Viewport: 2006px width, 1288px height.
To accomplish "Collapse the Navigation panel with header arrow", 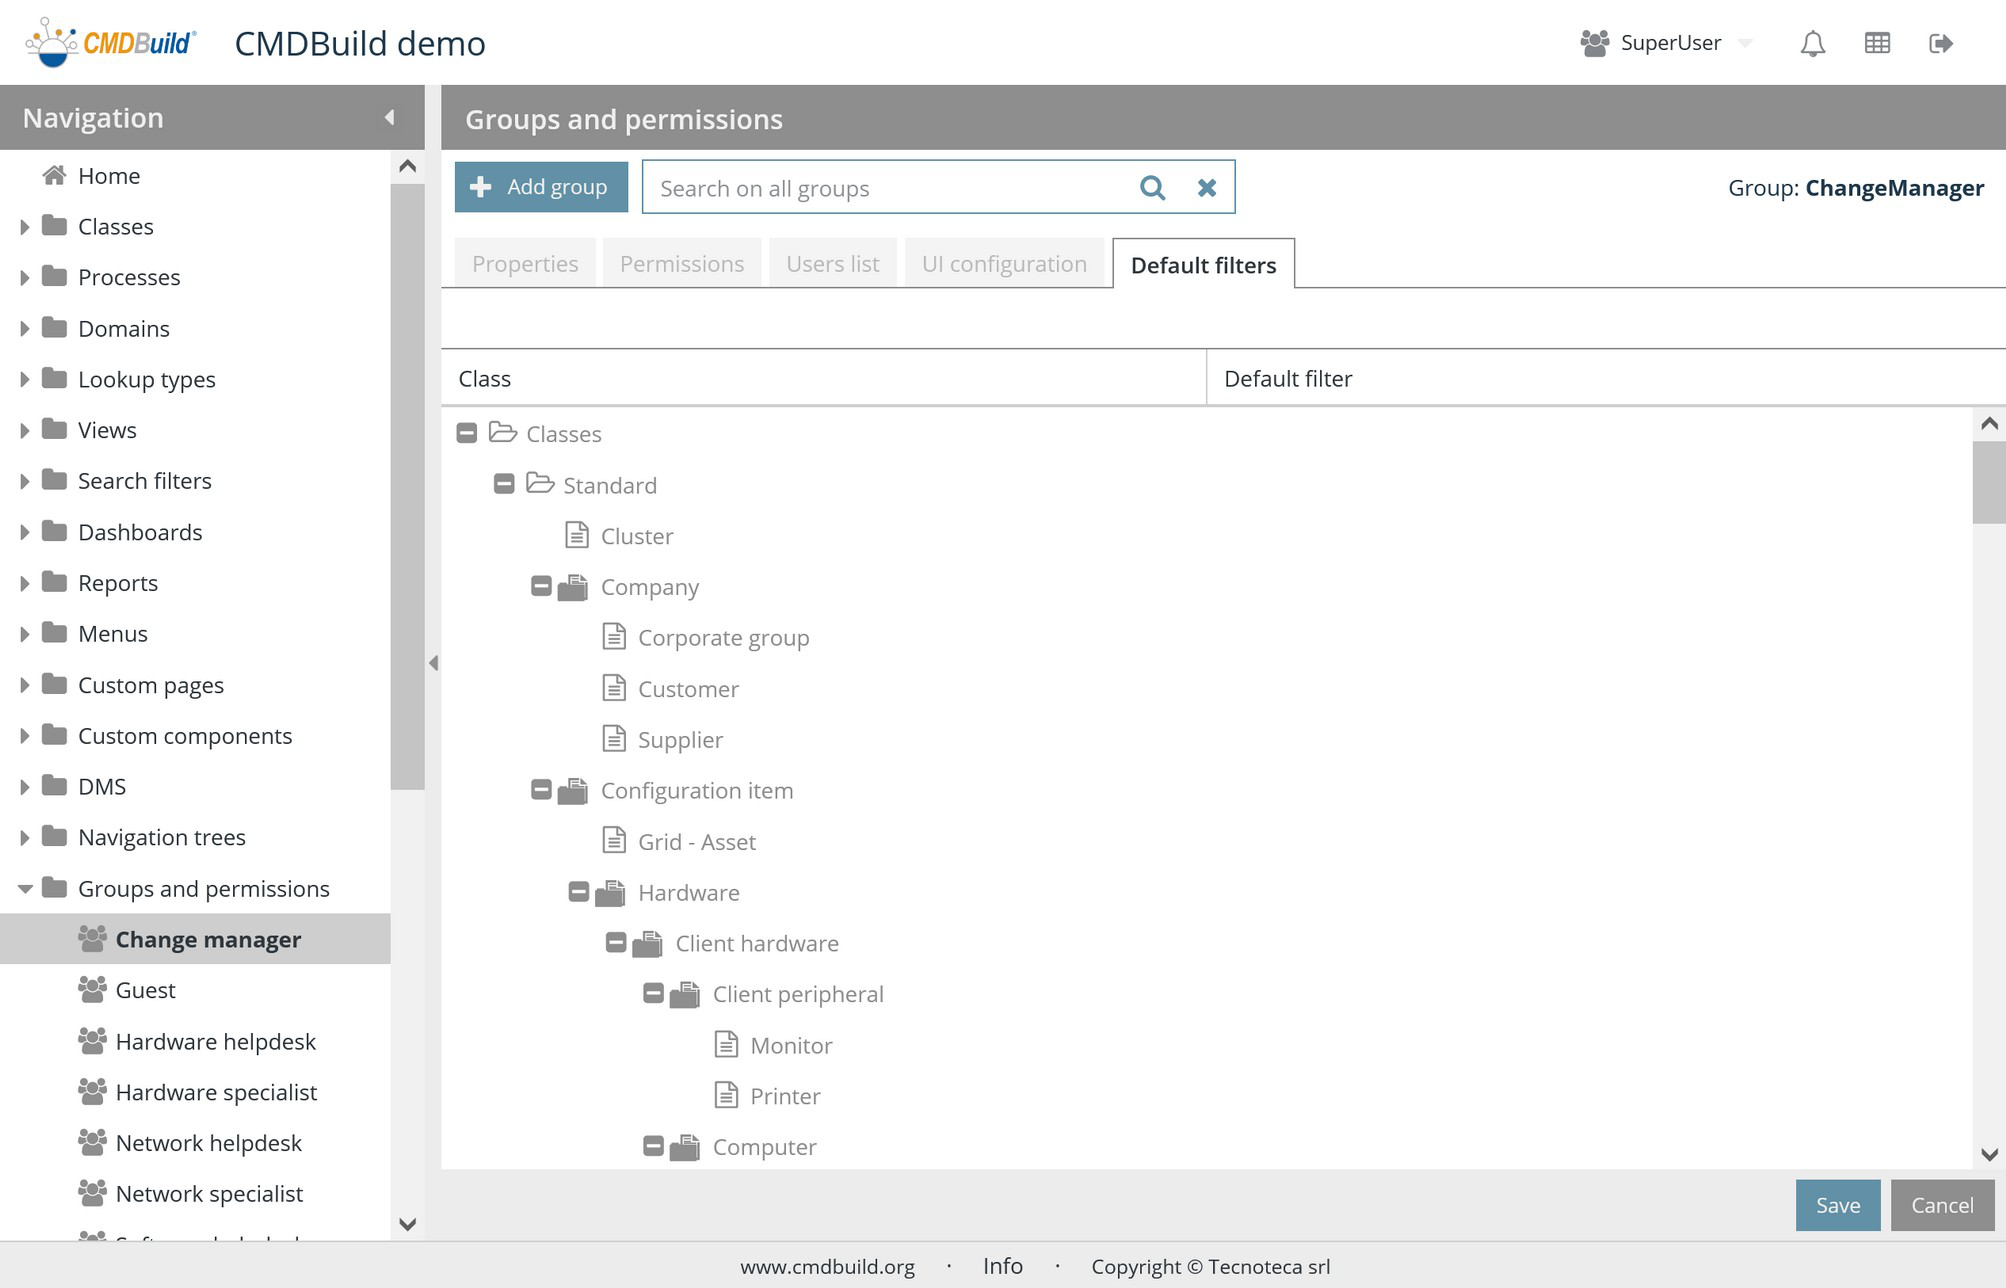I will pyautogui.click(x=389, y=118).
